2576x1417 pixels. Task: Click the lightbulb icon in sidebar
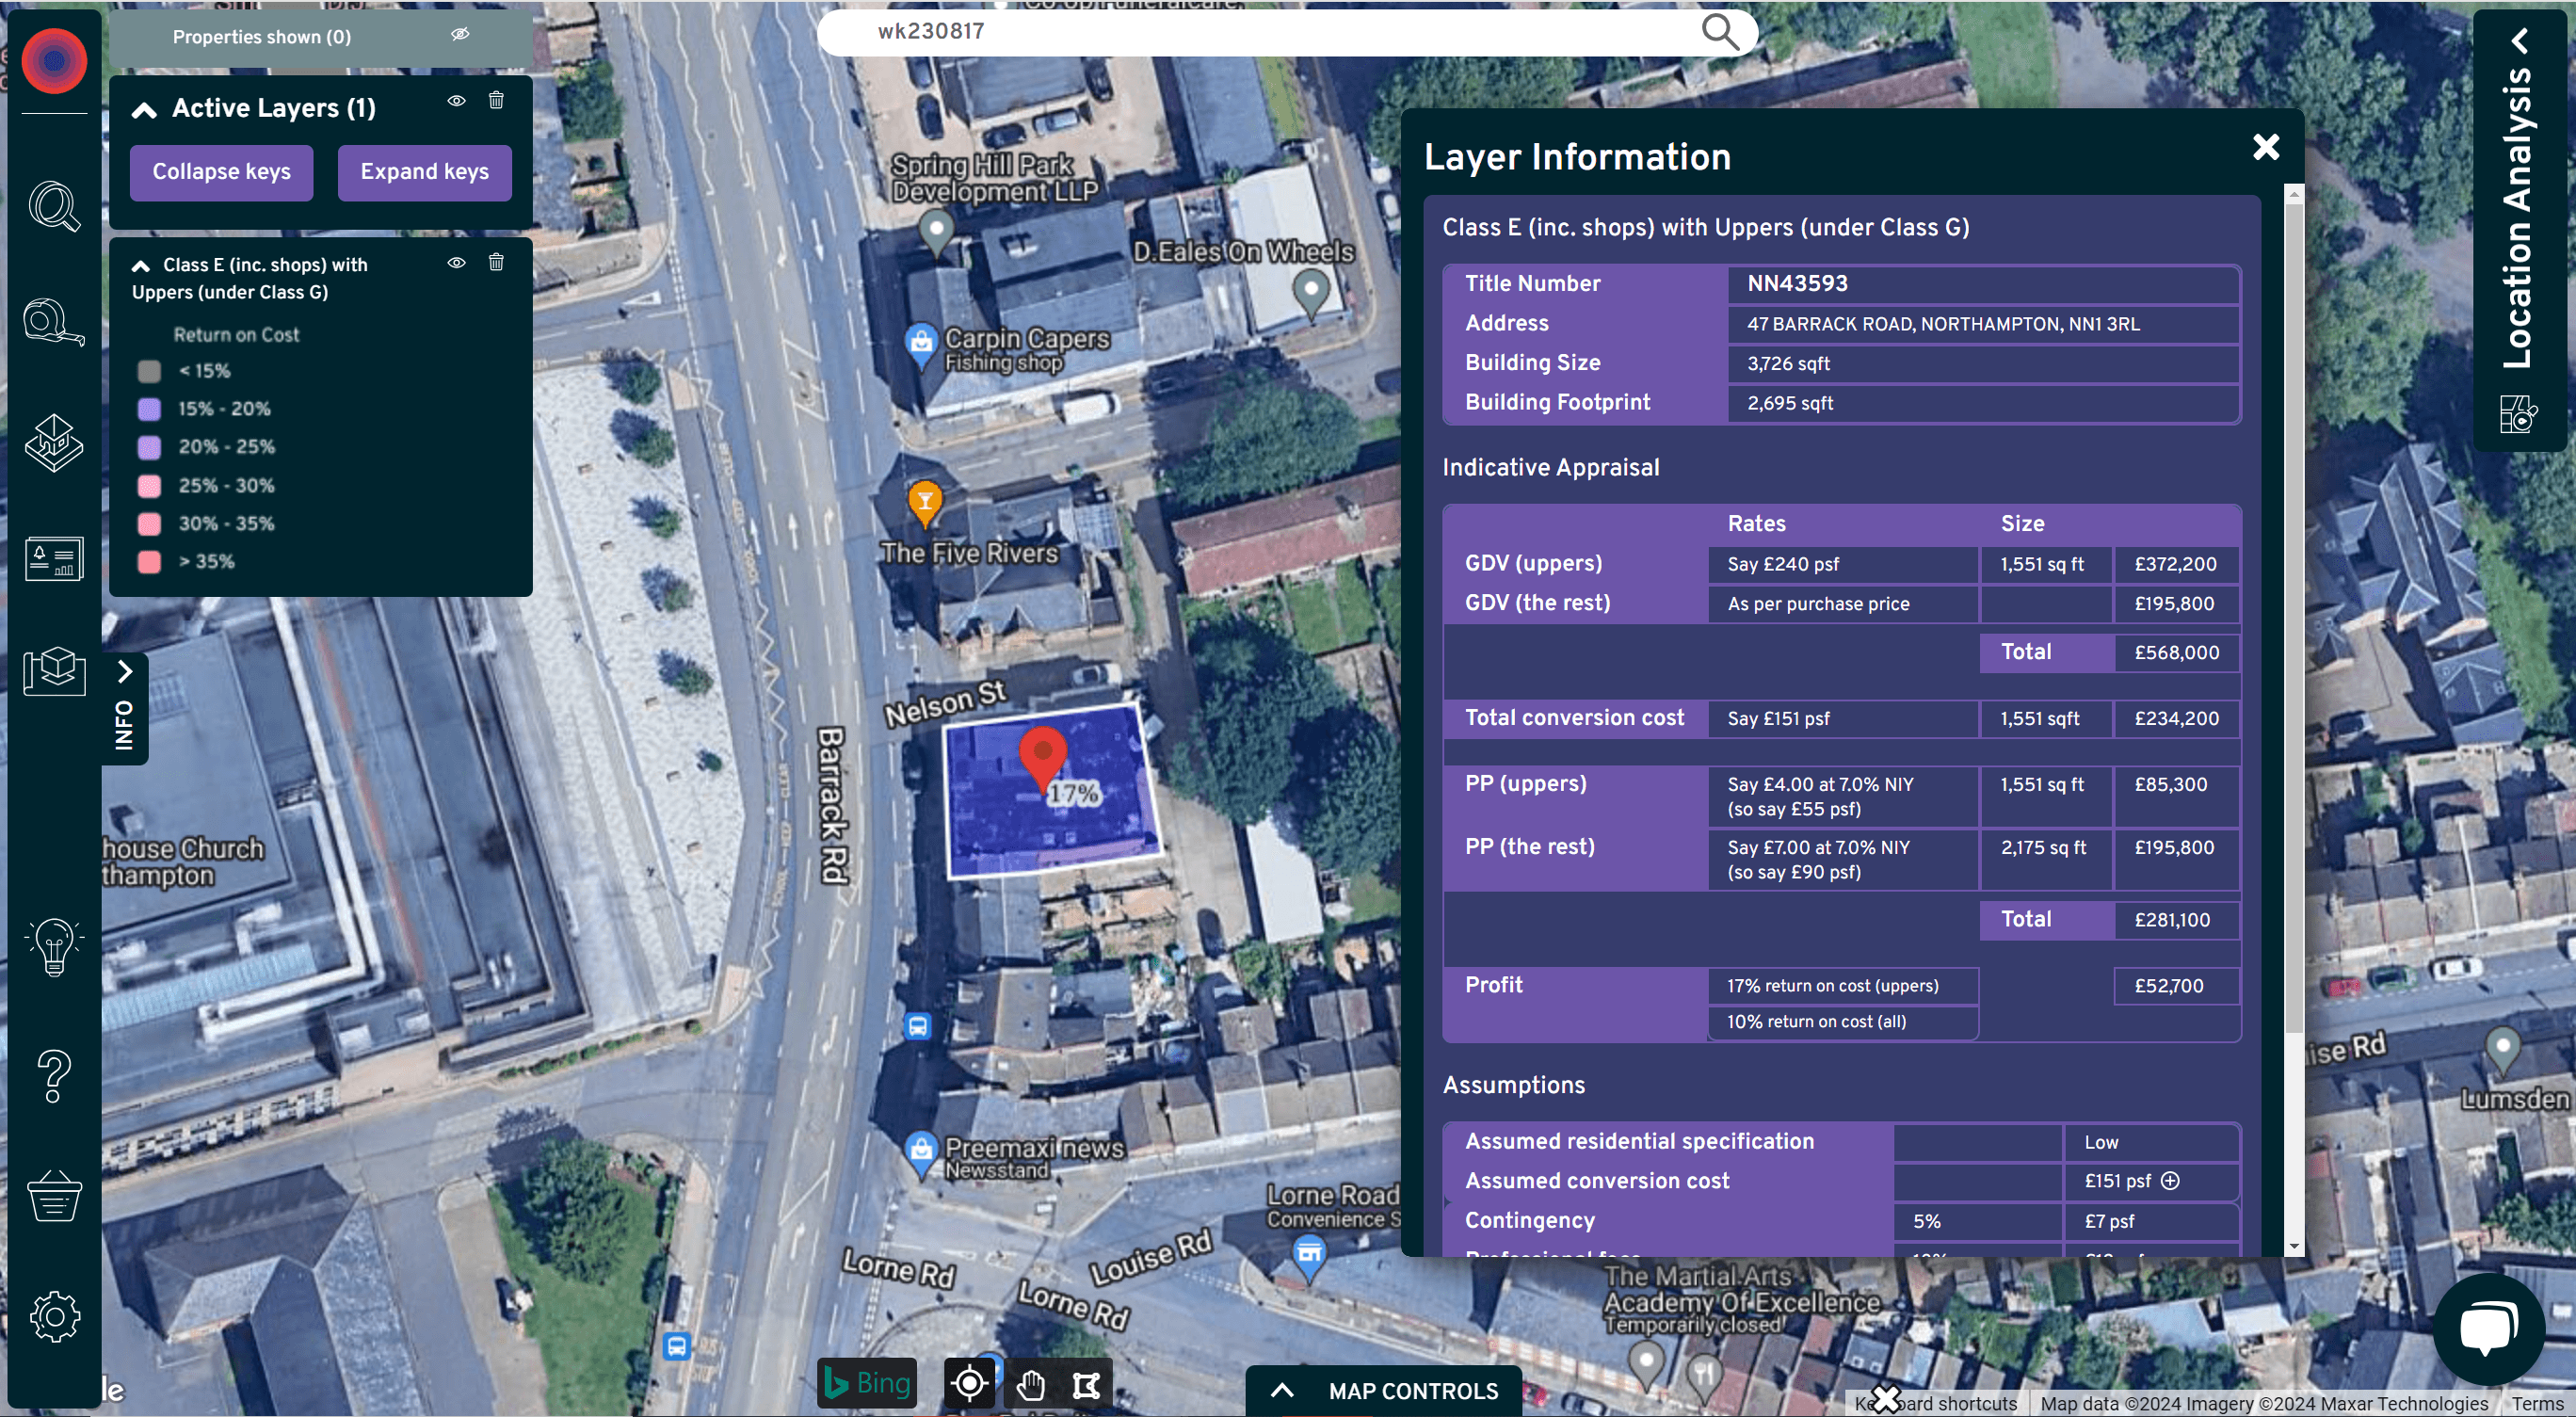(x=54, y=946)
